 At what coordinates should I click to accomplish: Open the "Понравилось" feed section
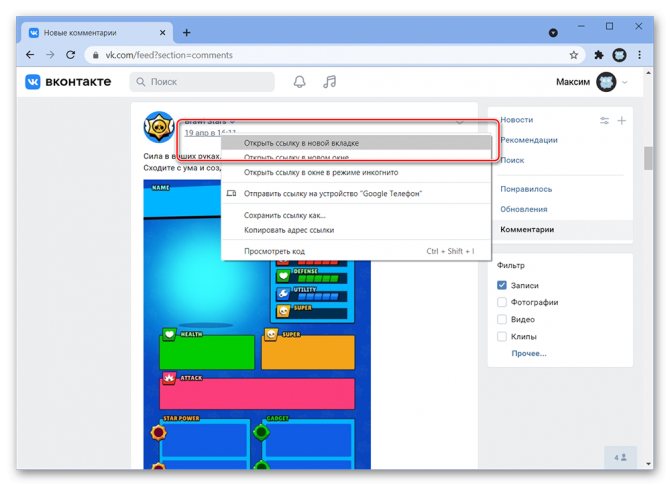click(x=526, y=189)
